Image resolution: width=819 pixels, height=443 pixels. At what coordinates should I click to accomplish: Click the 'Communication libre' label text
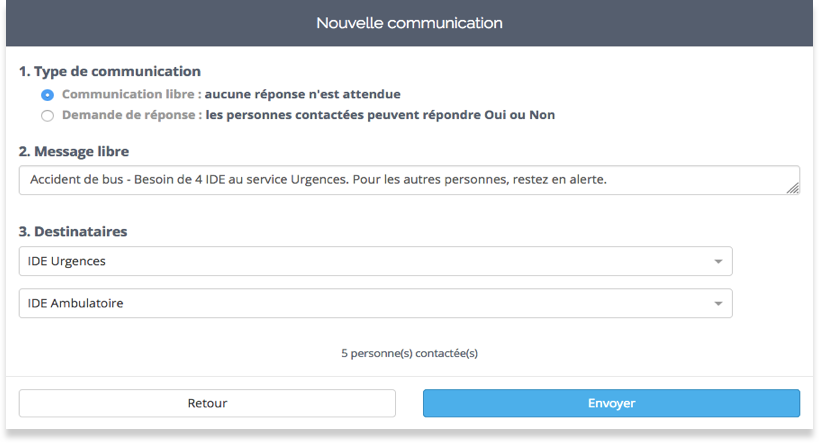click(128, 95)
